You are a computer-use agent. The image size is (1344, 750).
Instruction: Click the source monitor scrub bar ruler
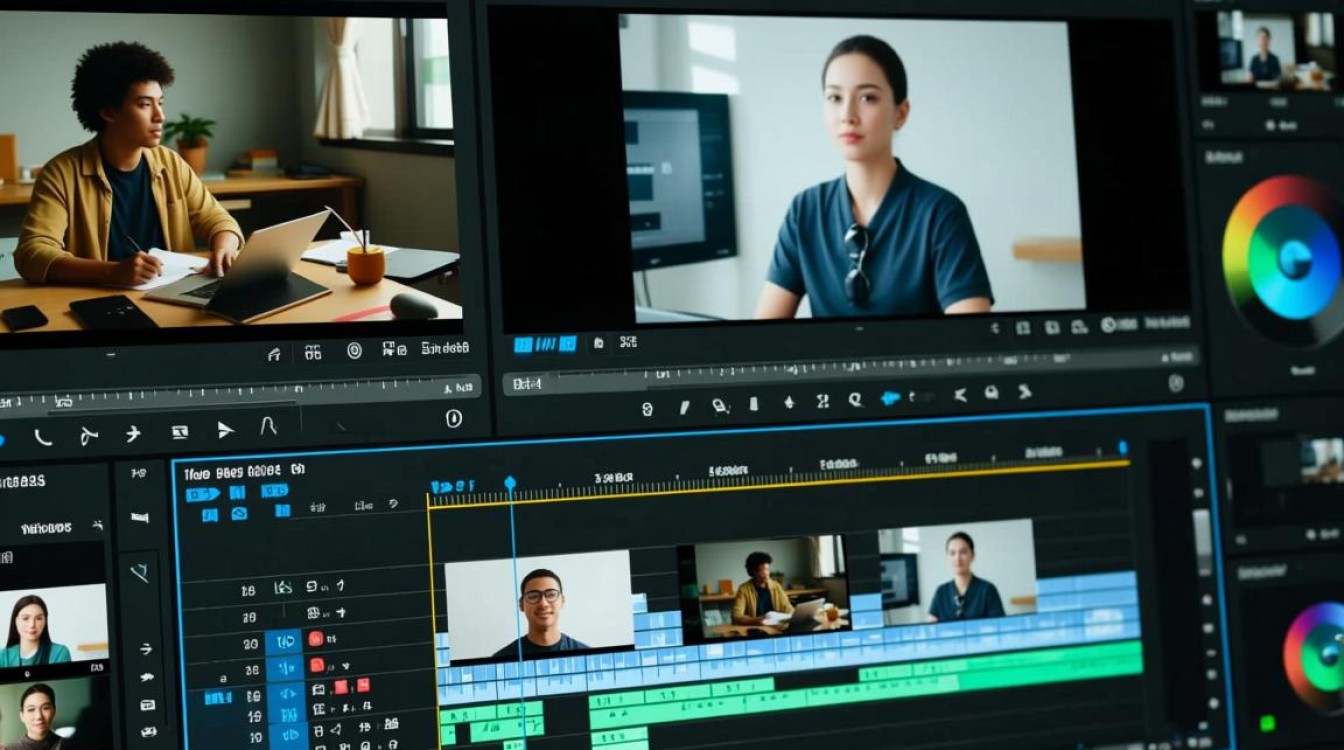pos(240,392)
